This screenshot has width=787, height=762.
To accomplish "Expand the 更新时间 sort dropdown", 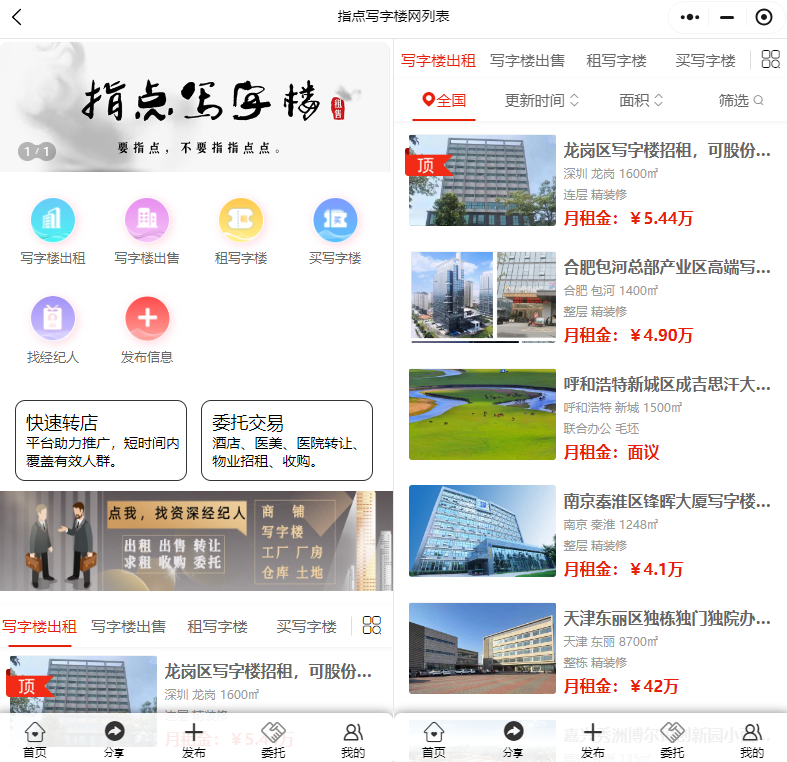I will [542, 100].
